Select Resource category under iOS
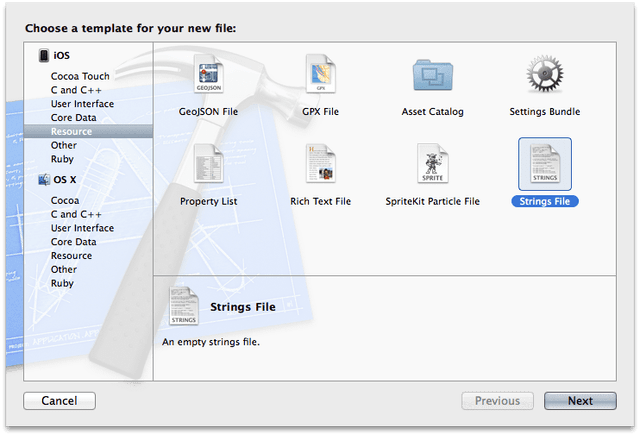The height and width of the screenshot is (436, 640). 71,131
